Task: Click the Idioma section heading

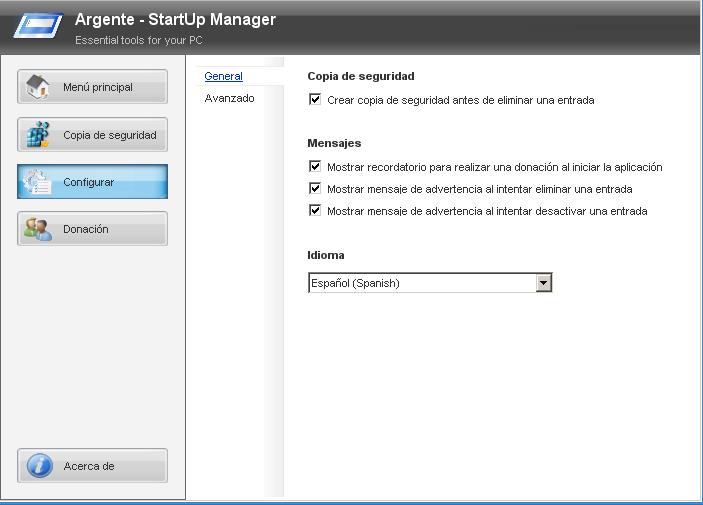Action: (x=326, y=255)
